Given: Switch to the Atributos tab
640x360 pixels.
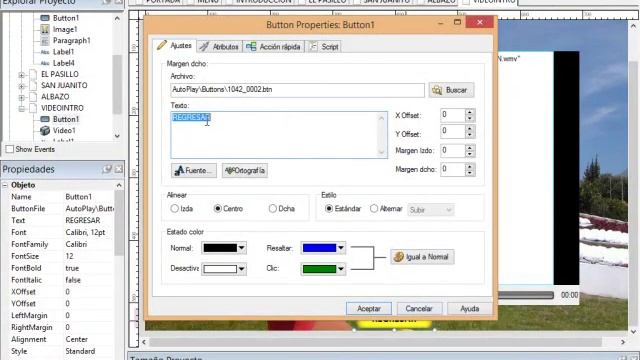Looking at the screenshot, I should click(x=220, y=47).
